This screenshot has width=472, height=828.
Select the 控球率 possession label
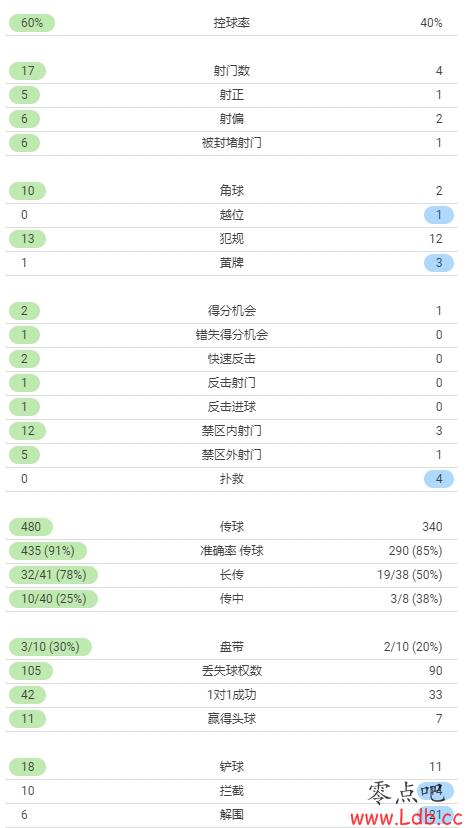pyautogui.click(x=231, y=23)
